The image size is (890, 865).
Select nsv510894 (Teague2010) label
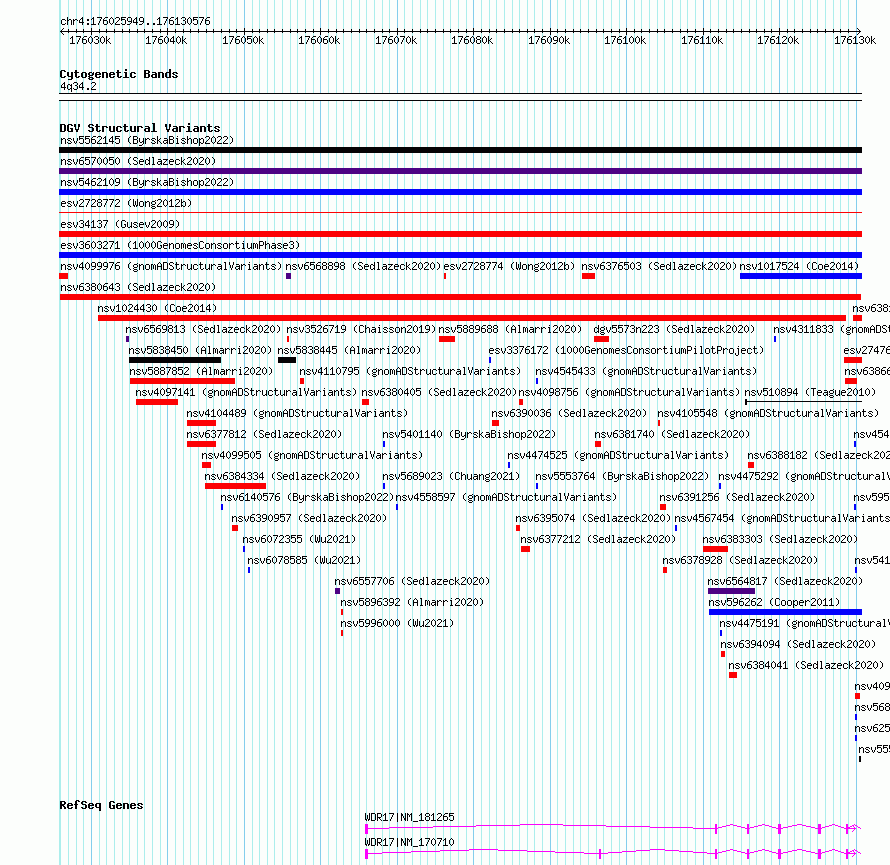(810, 392)
